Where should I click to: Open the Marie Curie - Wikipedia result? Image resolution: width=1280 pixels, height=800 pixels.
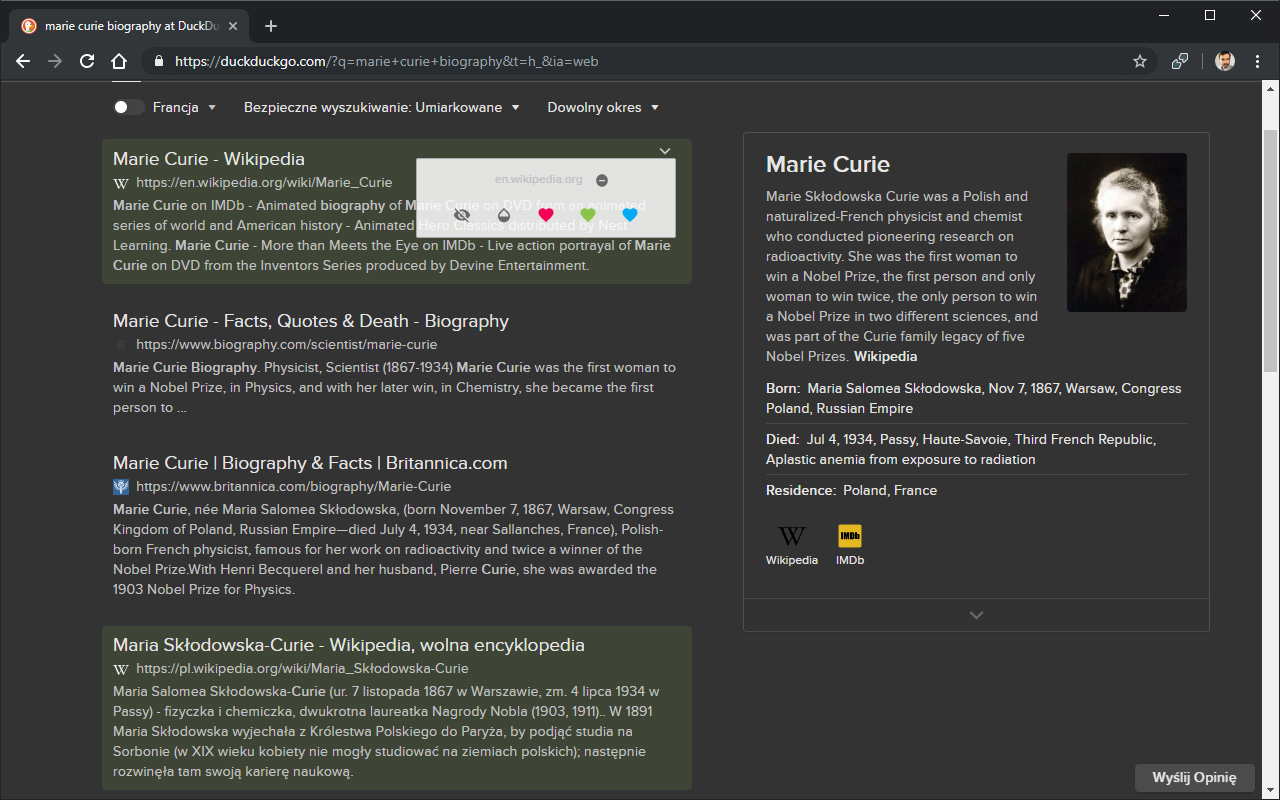click(209, 159)
